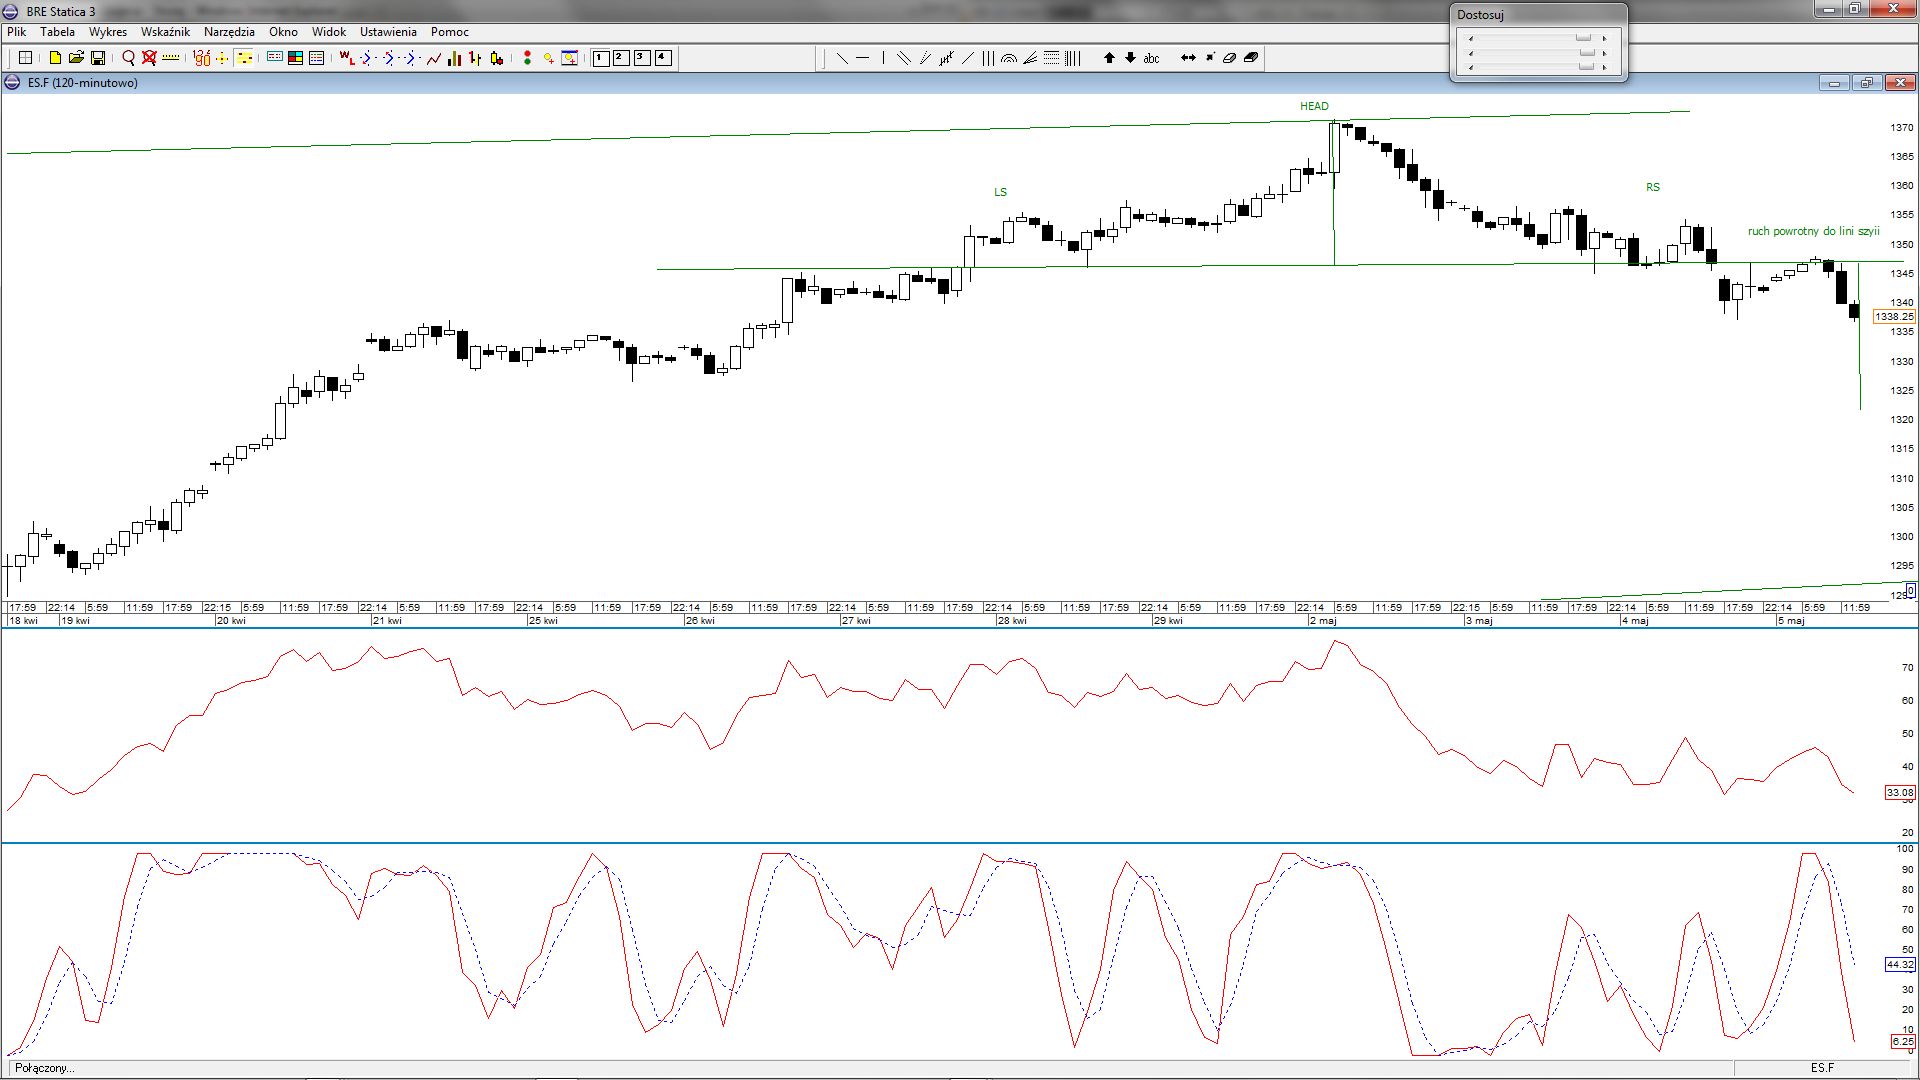This screenshot has height=1080, width=1920.
Task: Select the candlestick chart type icon
Action: (x=497, y=58)
